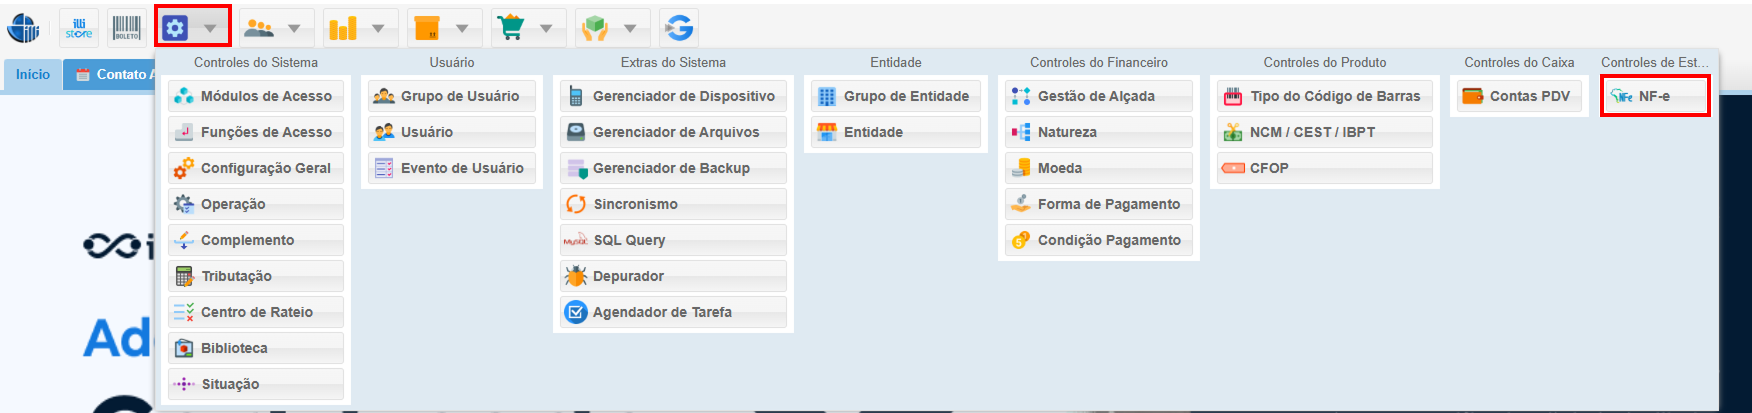Click the blue gear system settings icon

tap(175, 28)
